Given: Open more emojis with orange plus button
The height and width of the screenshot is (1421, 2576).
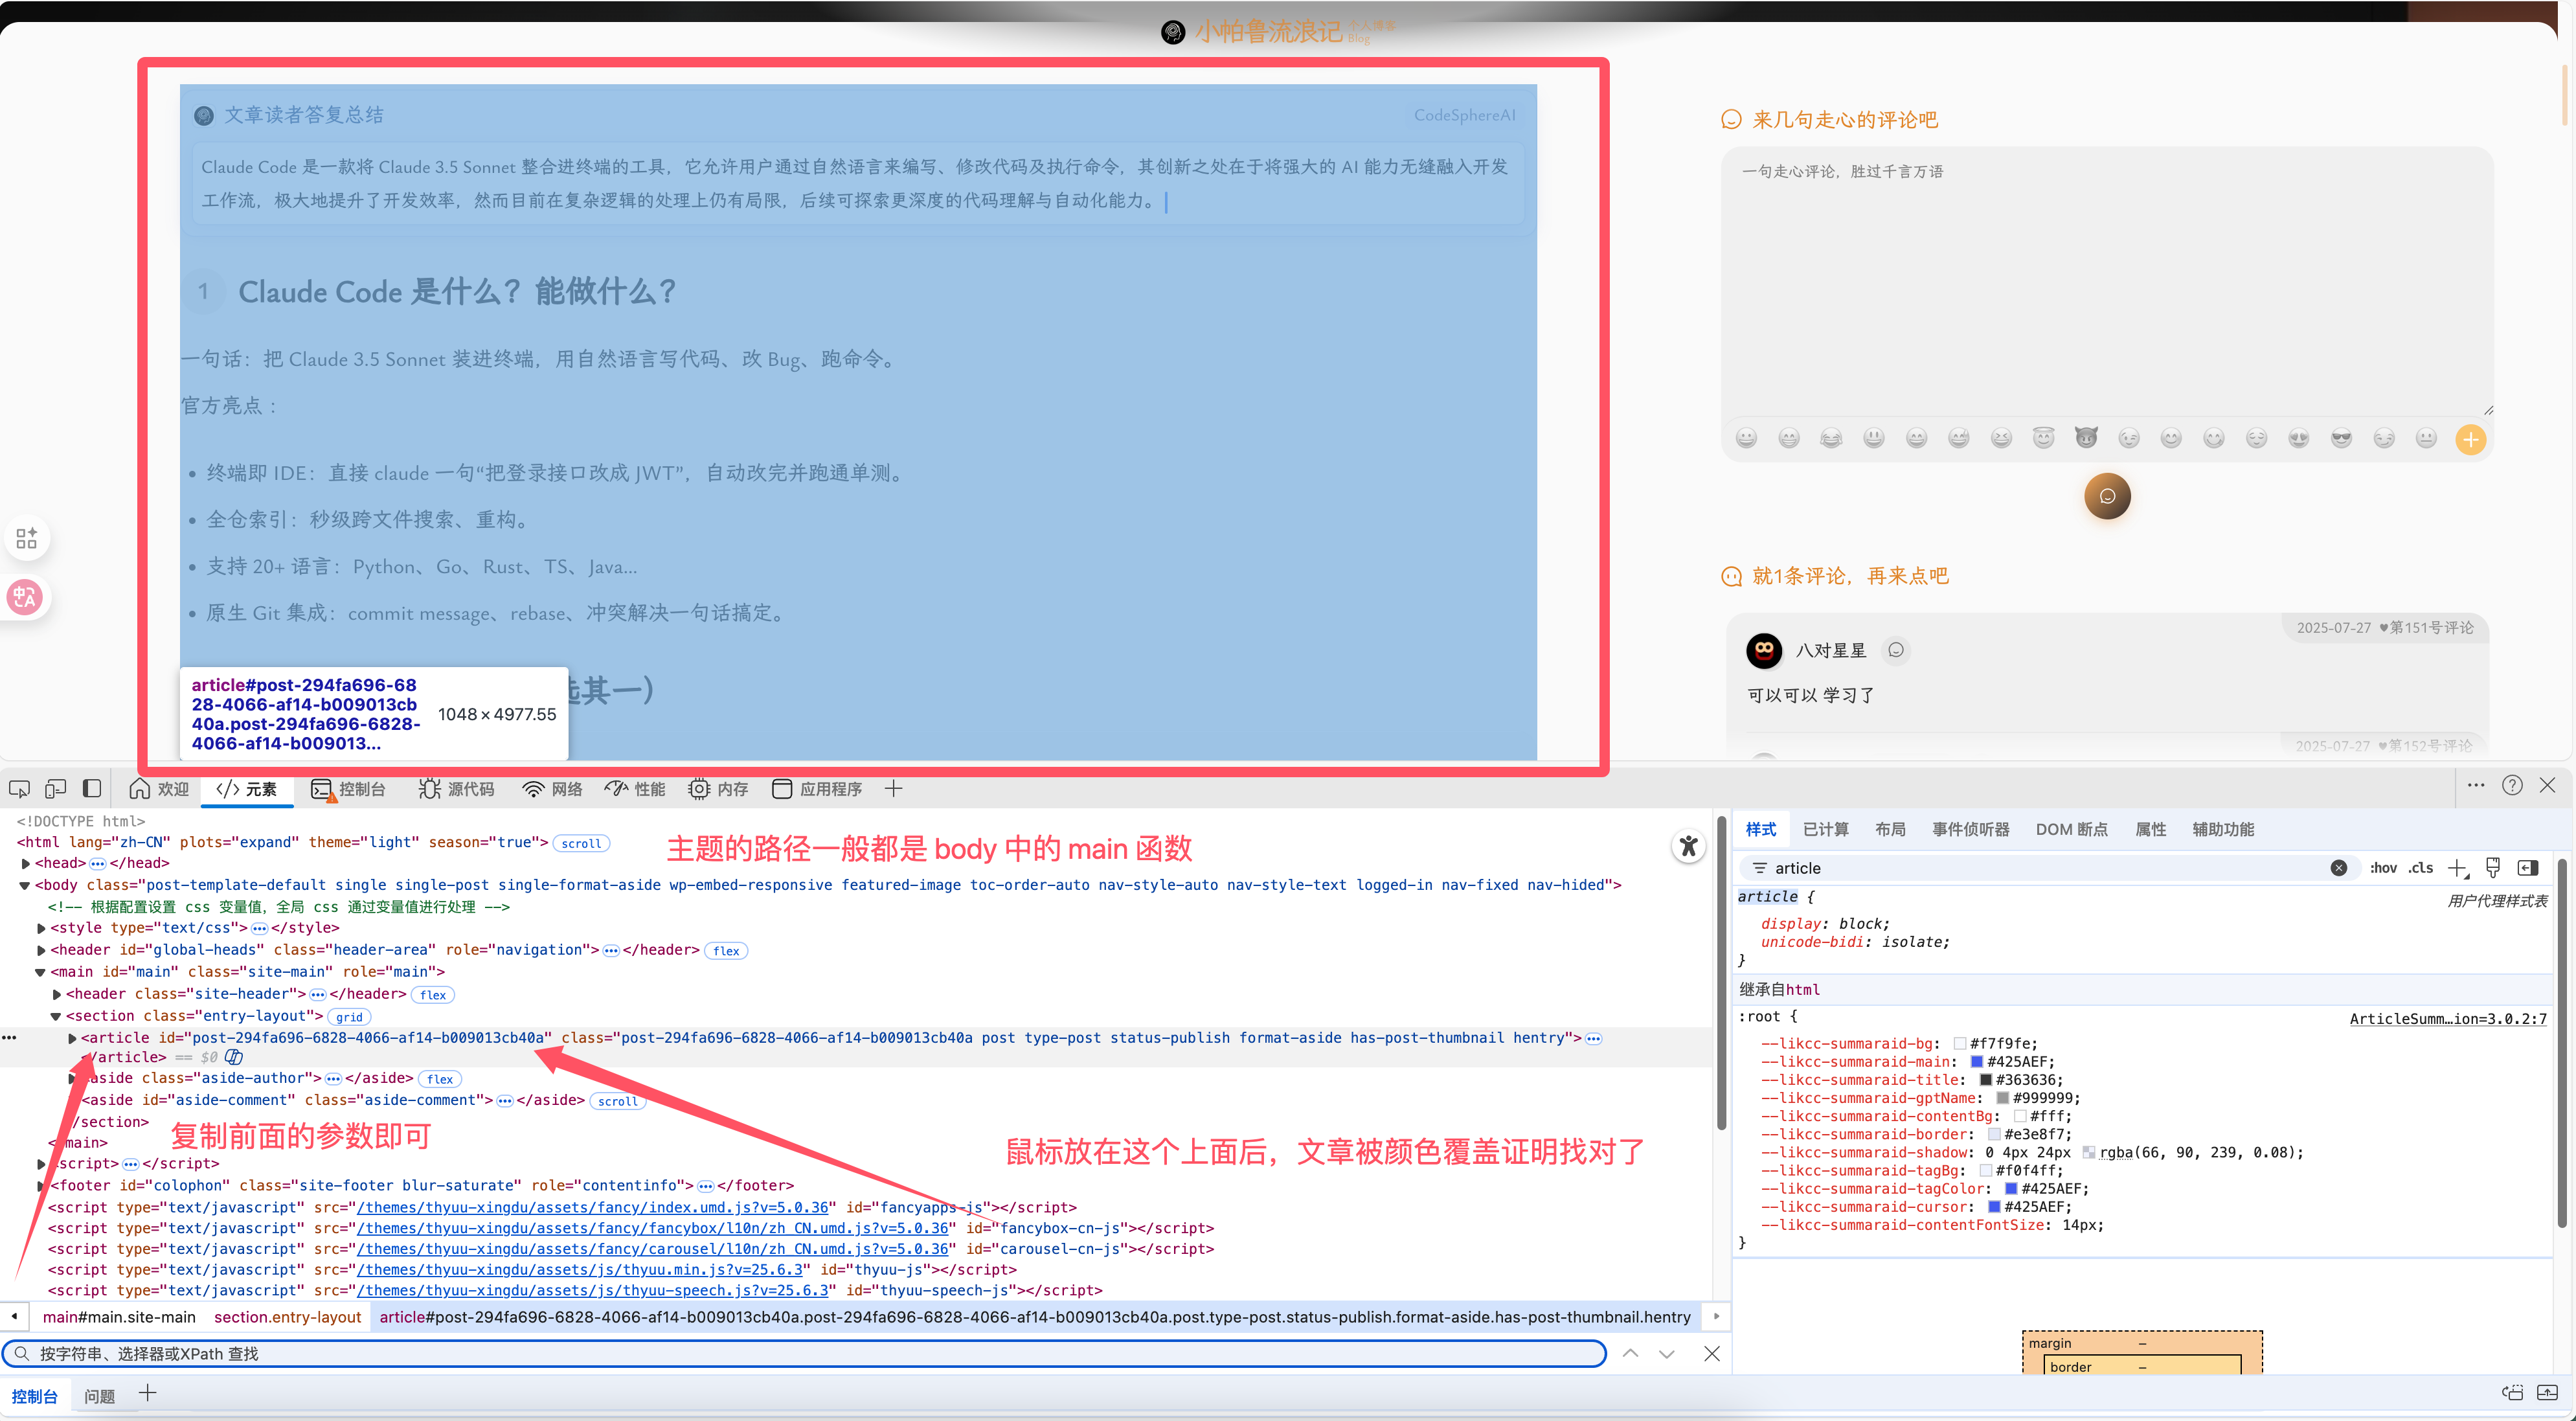Looking at the screenshot, I should 2471,439.
